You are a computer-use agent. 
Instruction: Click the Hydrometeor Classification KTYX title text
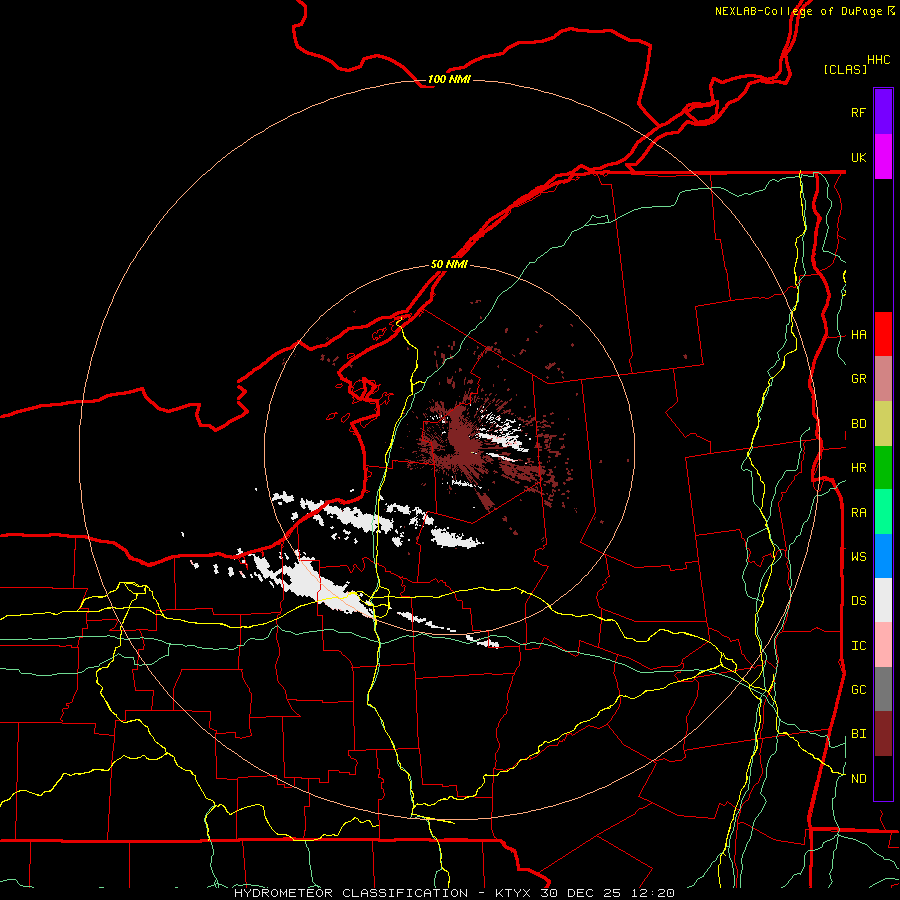click(x=453, y=893)
